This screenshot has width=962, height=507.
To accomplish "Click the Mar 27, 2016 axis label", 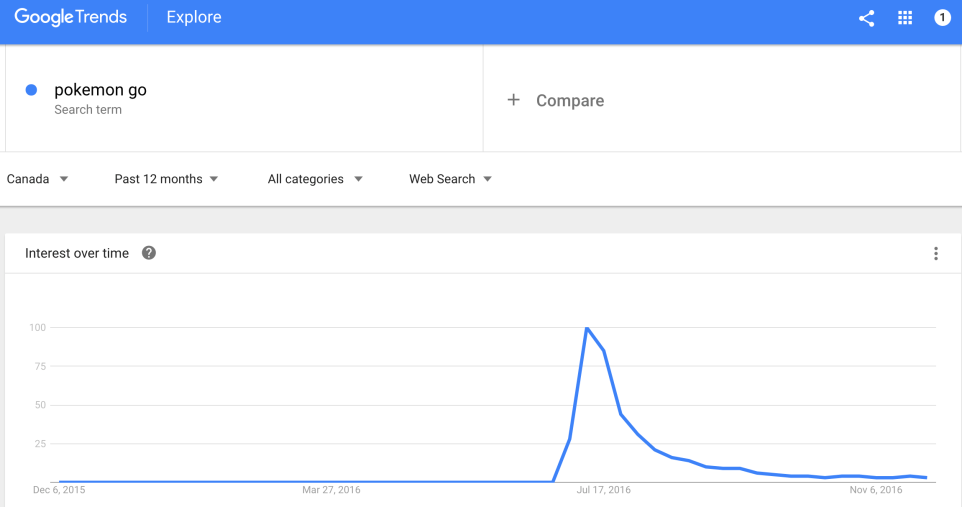I will pos(331,490).
